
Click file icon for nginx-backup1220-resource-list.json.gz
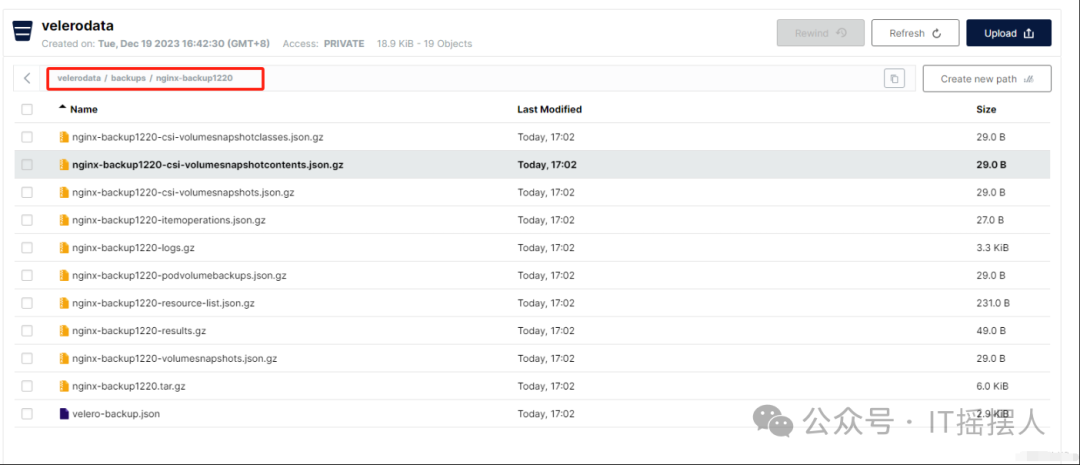pyautogui.click(x=64, y=303)
